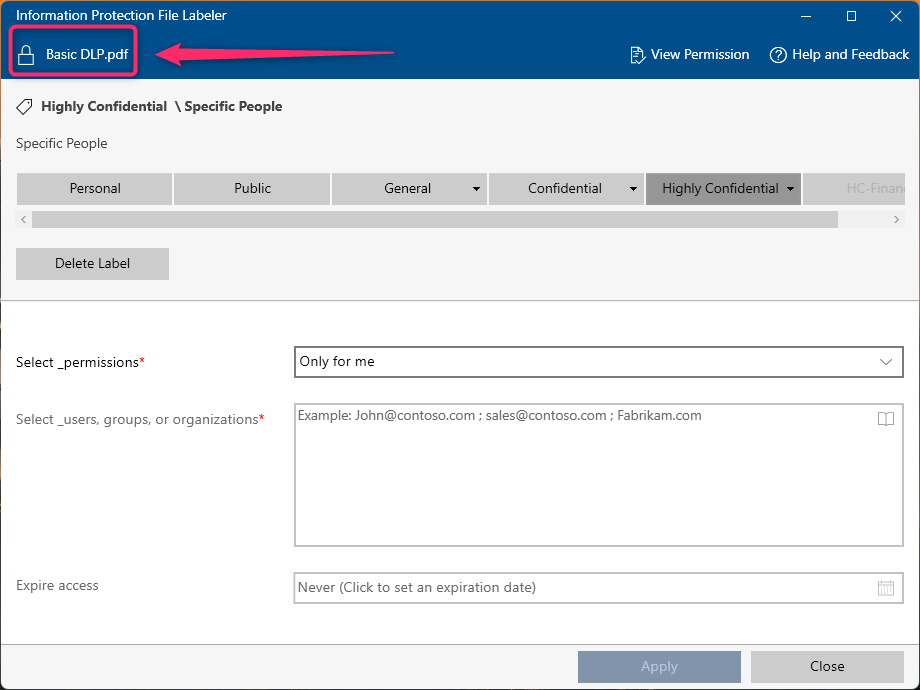Open the Select permissions combo box

tap(598, 362)
